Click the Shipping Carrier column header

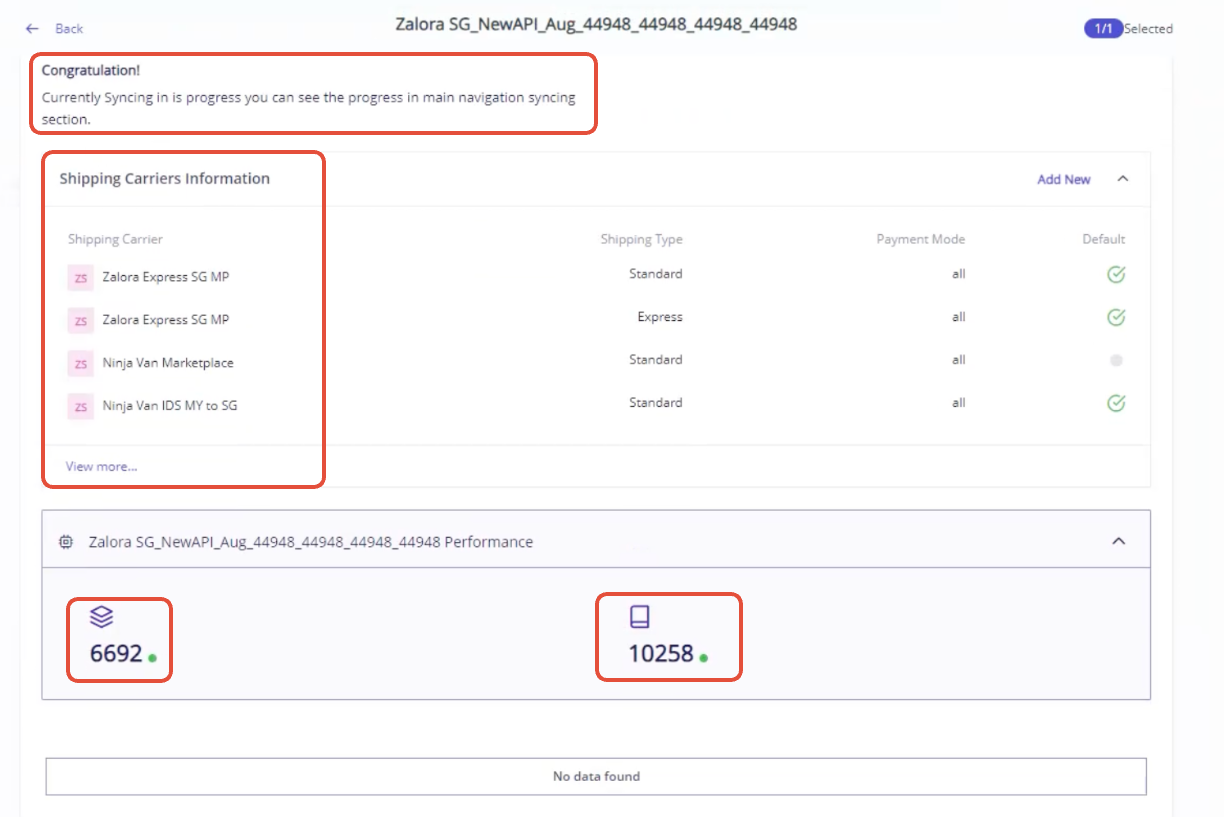[x=115, y=239]
